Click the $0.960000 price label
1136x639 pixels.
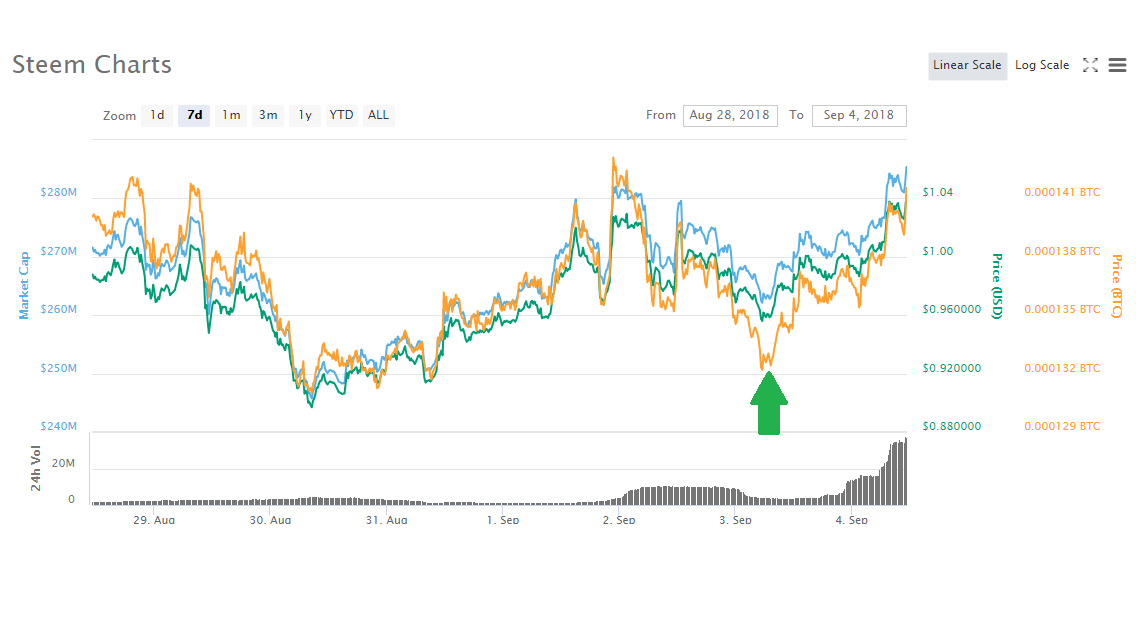coord(952,309)
